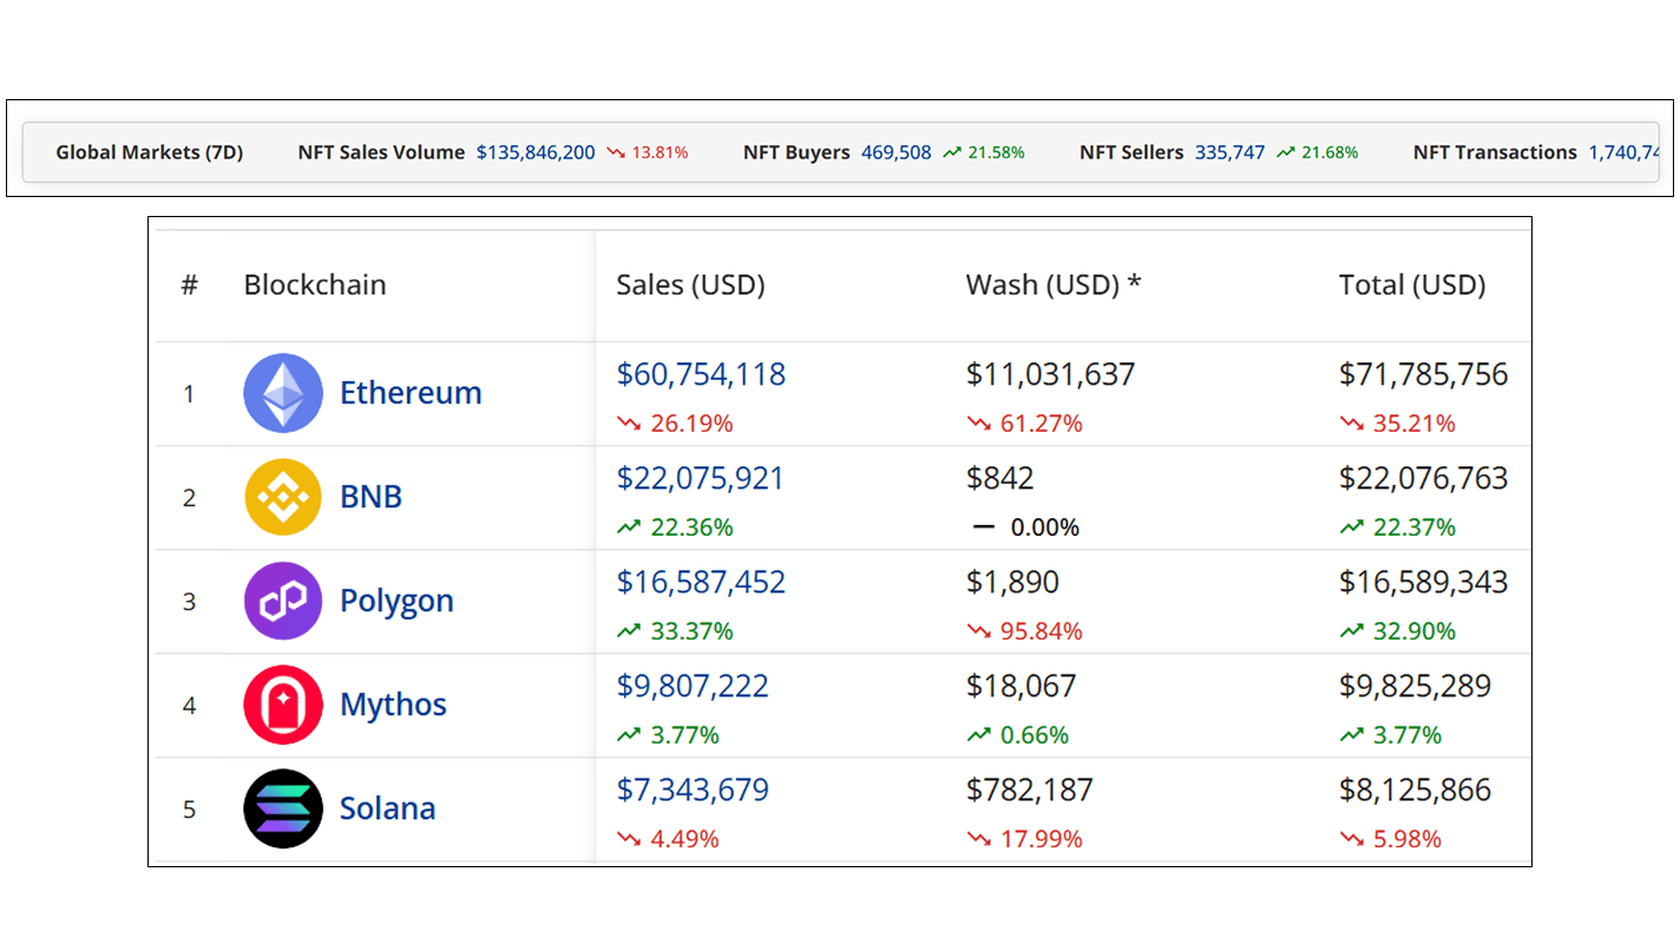Click Mythos wash change 0.66%
This screenshot has width=1680, height=944.
(1018, 736)
